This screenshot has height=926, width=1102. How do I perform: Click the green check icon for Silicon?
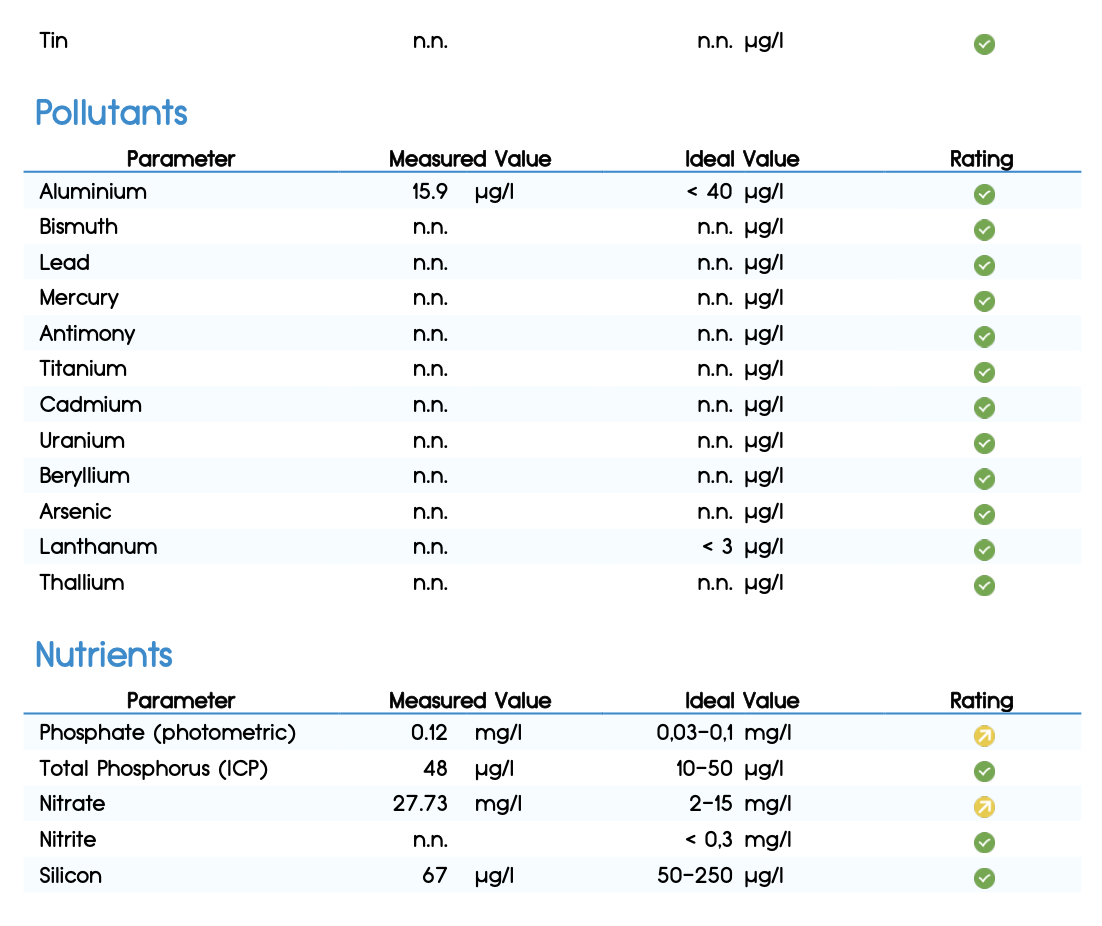tap(984, 878)
